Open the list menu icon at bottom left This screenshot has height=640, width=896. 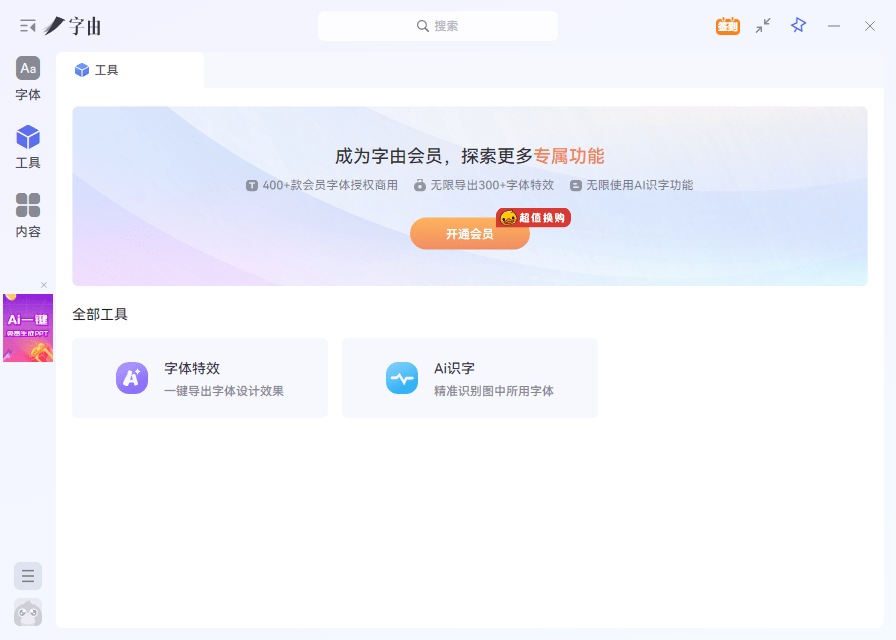pyautogui.click(x=27, y=576)
